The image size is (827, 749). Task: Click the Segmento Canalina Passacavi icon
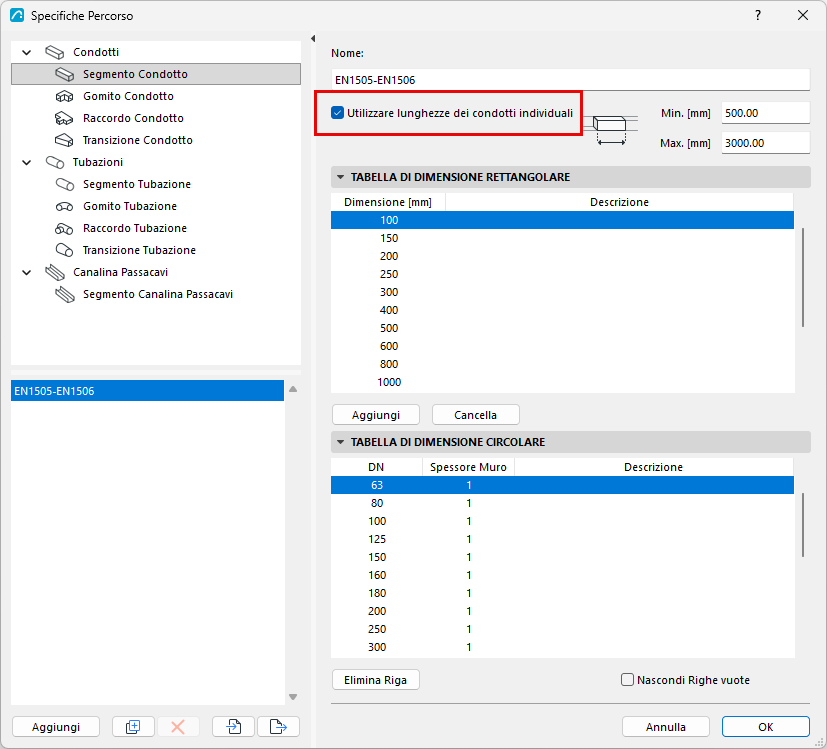(x=64, y=294)
